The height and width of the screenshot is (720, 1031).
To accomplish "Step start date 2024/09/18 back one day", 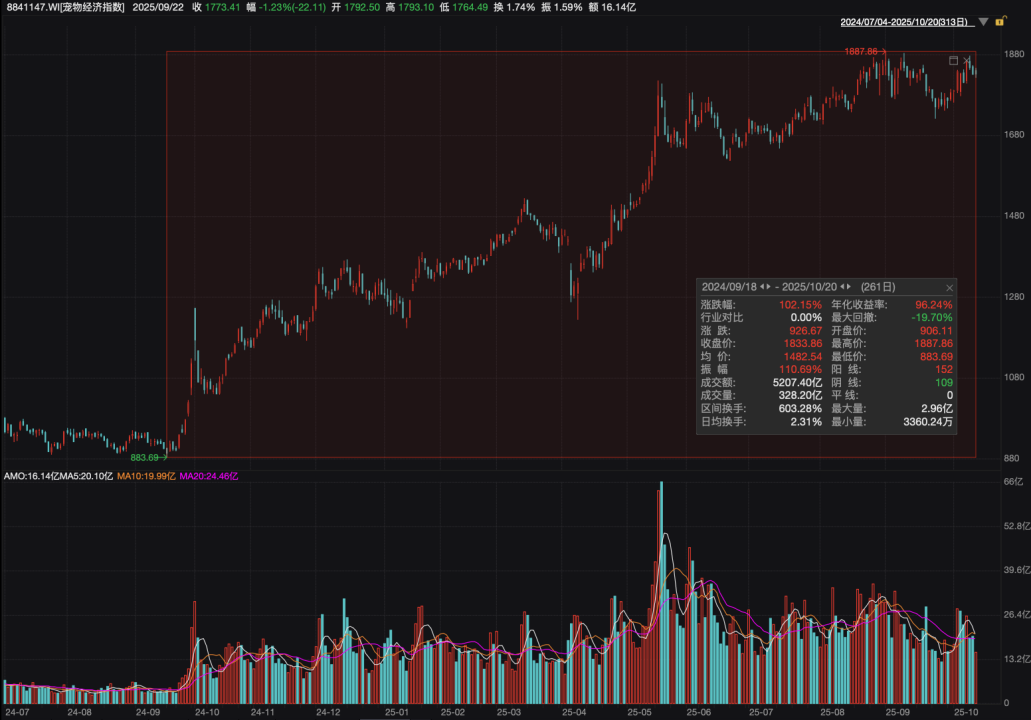I will point(762,287).
